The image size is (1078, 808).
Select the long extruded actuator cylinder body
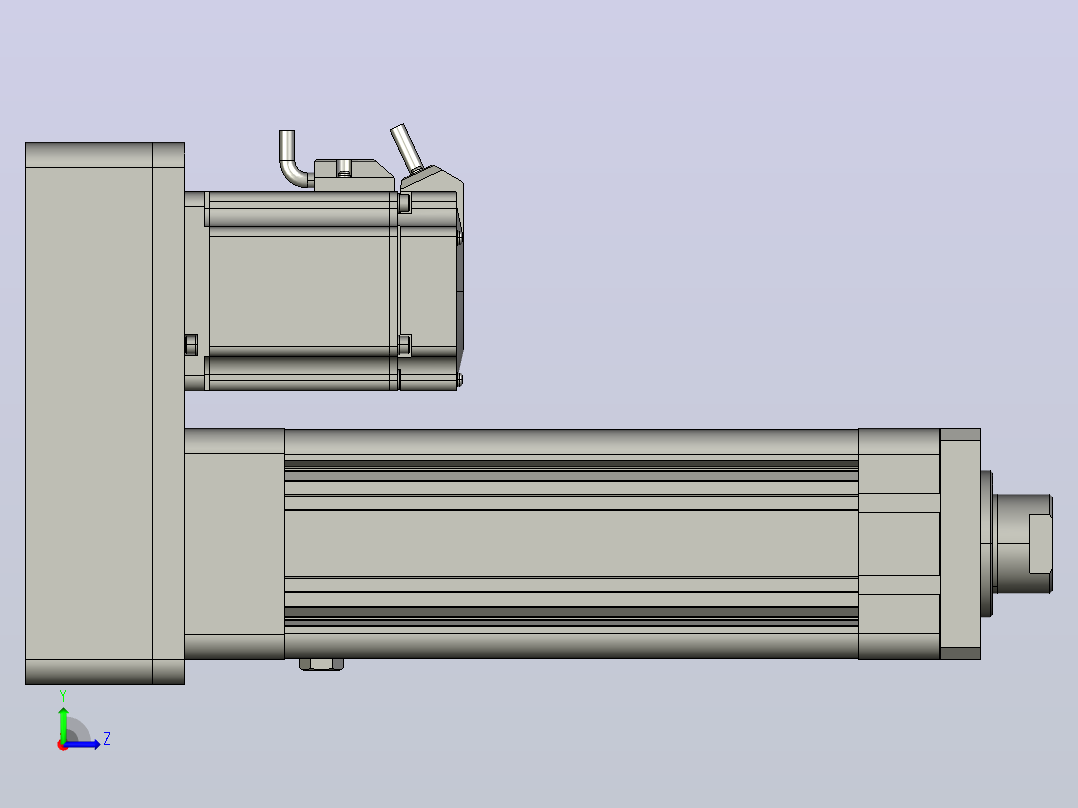[x=571, y=543]
